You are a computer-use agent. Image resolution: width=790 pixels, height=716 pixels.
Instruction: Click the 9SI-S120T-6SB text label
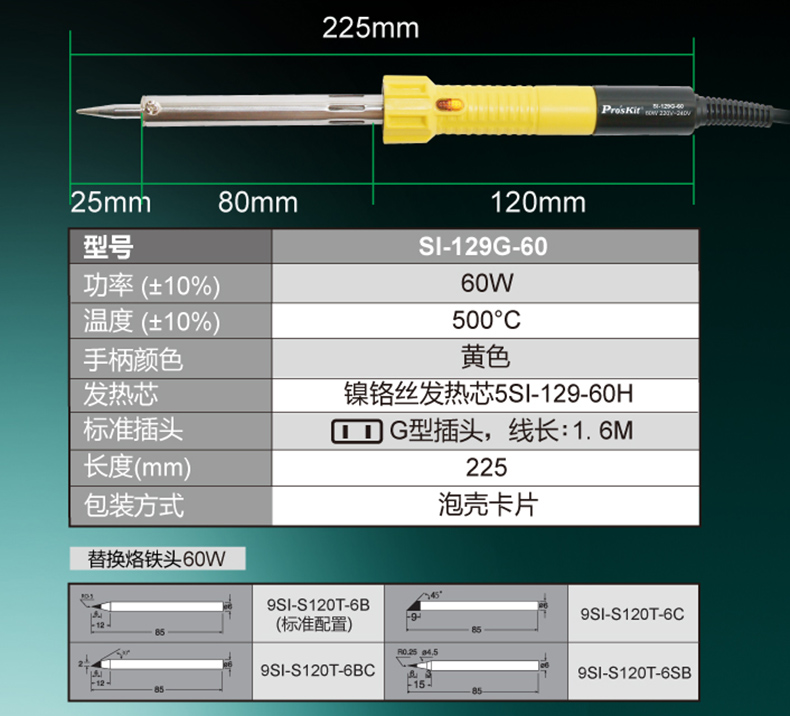click(x=634, y=672)
